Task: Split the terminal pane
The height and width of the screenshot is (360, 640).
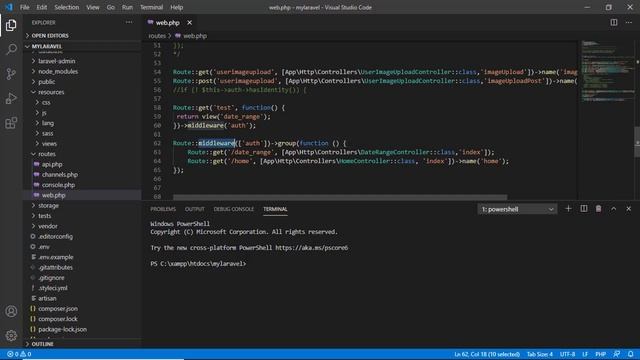Action: 584,209
